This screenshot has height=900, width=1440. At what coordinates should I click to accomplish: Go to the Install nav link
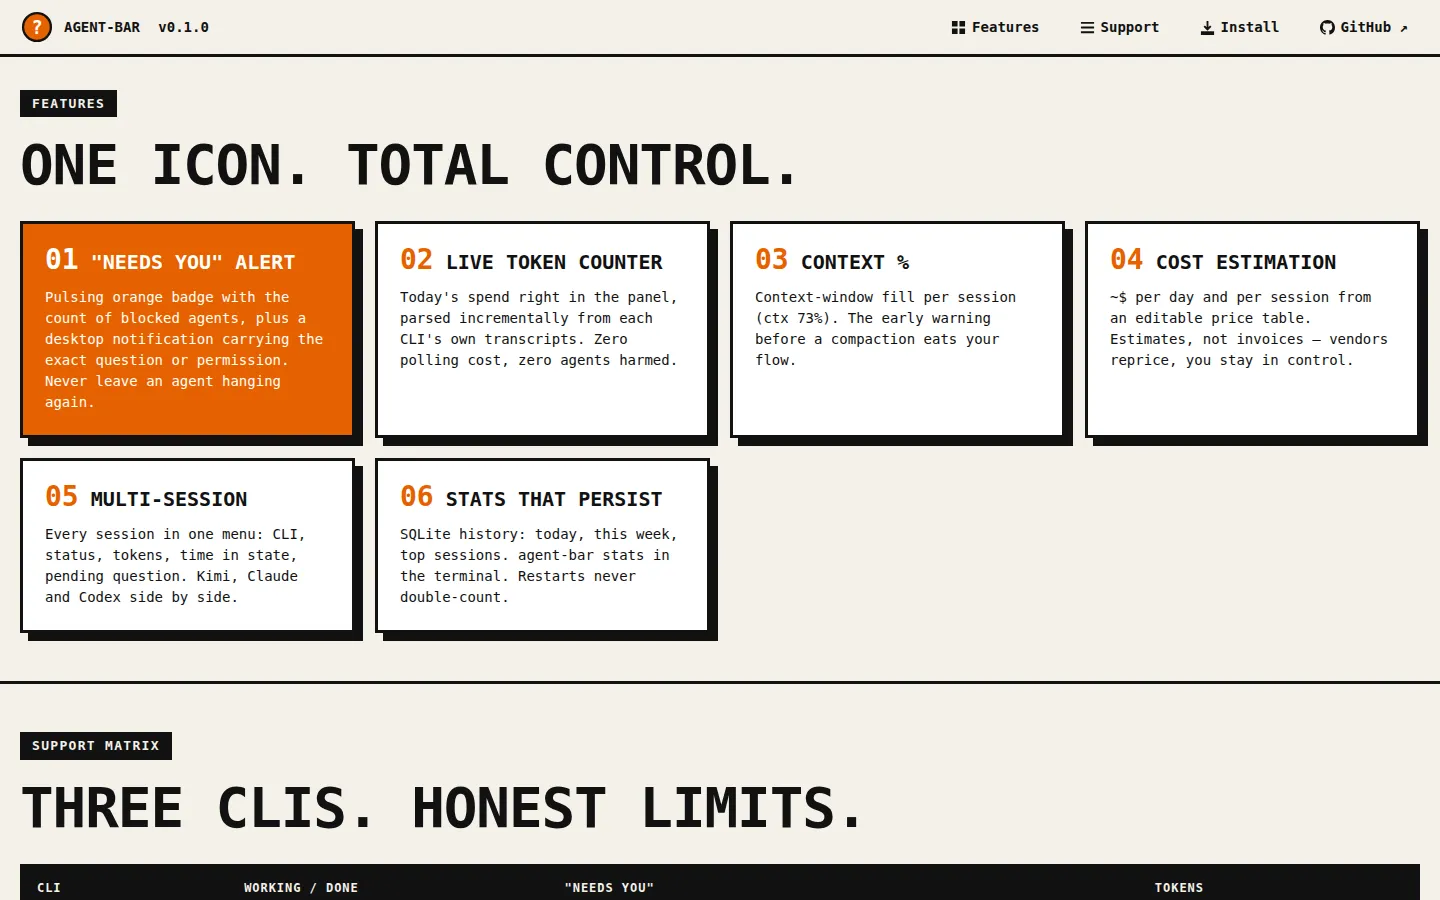pos(1240,27)
